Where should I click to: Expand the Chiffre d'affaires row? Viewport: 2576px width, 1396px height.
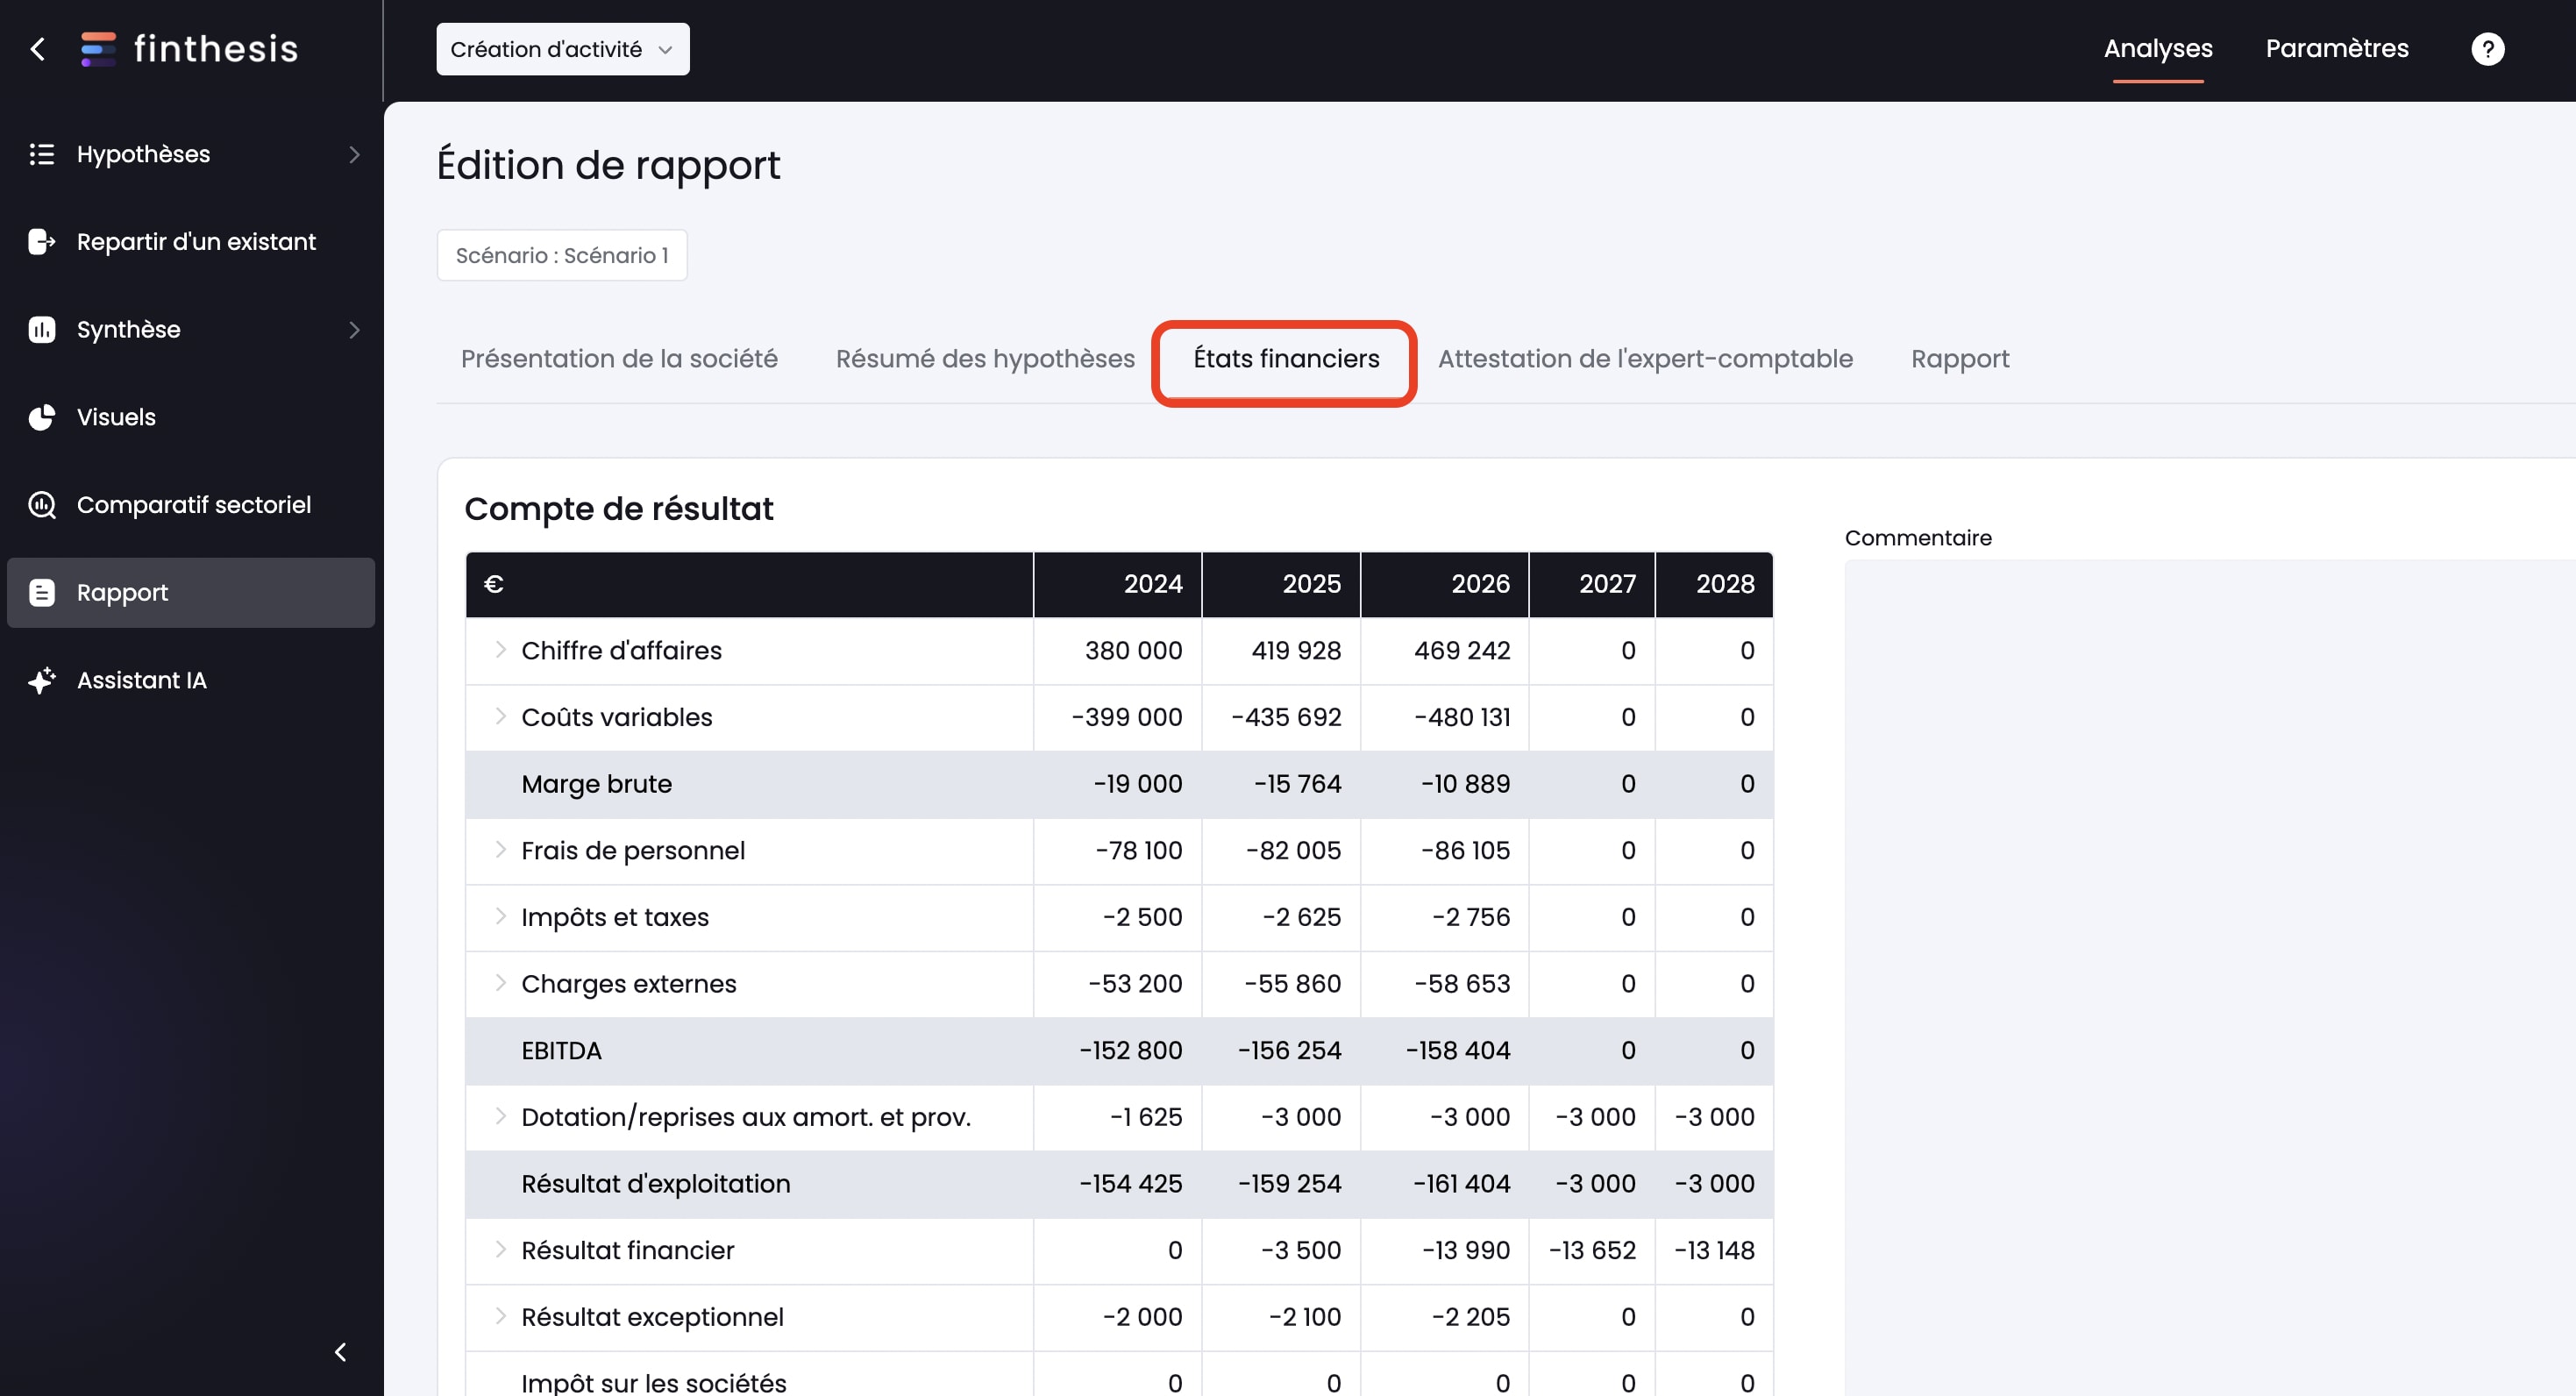point(500,650)
